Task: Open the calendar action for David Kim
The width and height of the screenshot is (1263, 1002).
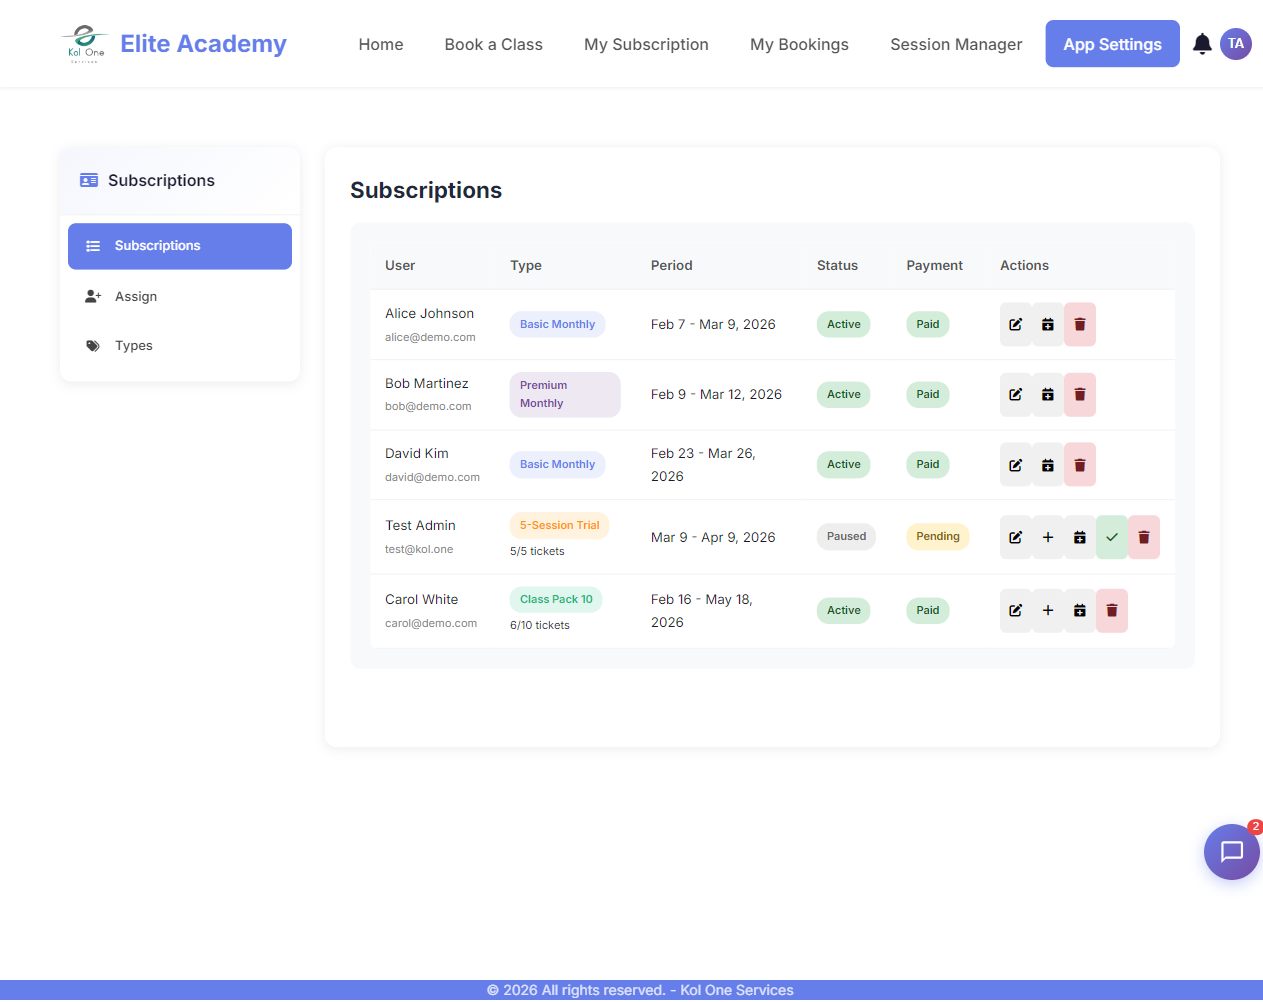Action: pos(1047,464)
